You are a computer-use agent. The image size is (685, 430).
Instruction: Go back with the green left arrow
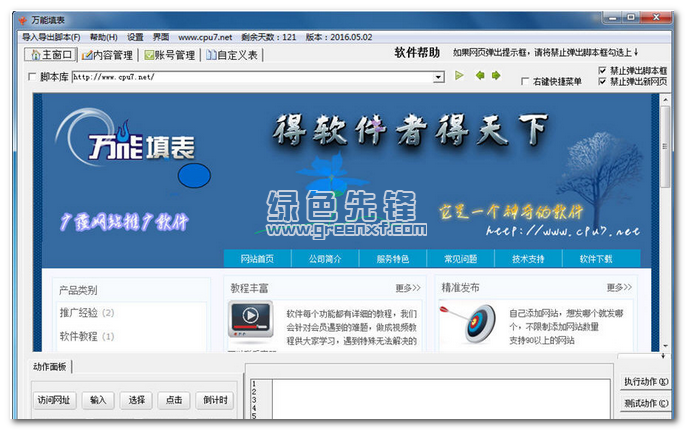click(480, 76)
